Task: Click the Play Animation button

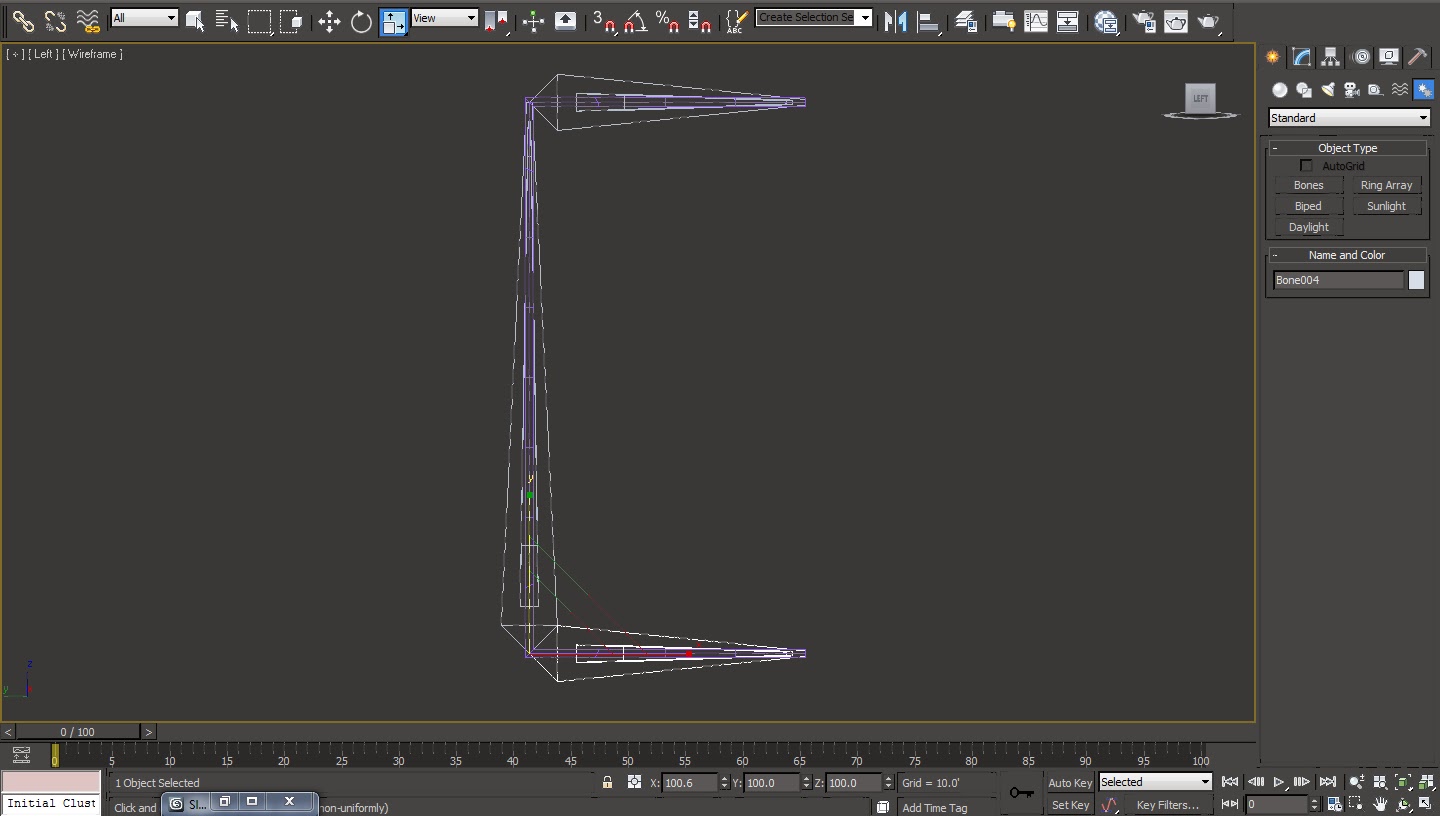Action: click(1278, 782)
